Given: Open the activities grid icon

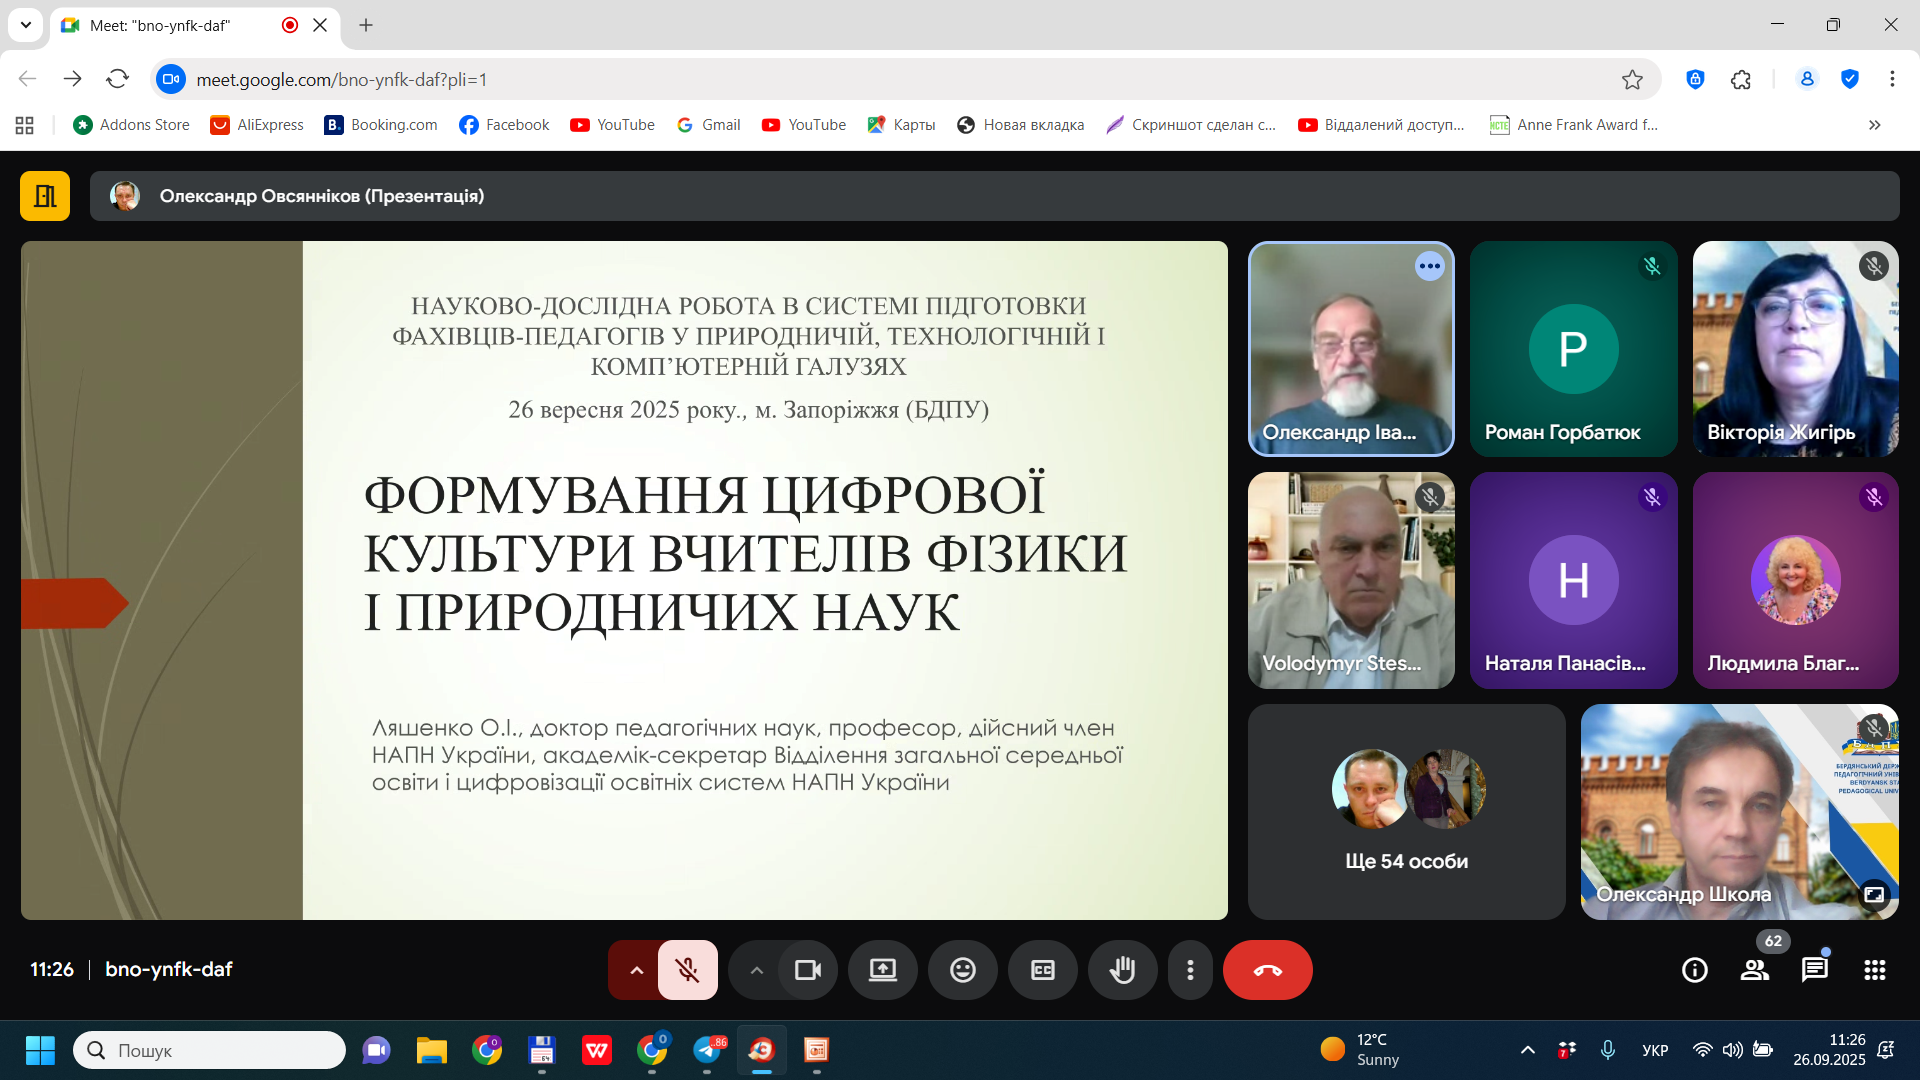Looking at the screenshot, I should (x=1874, y=970).
